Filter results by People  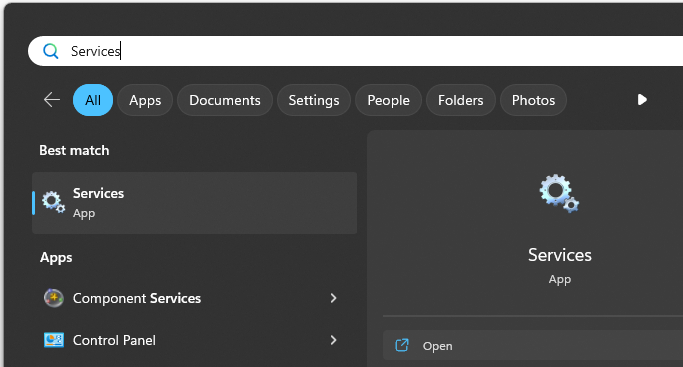[x=389, y=100]
